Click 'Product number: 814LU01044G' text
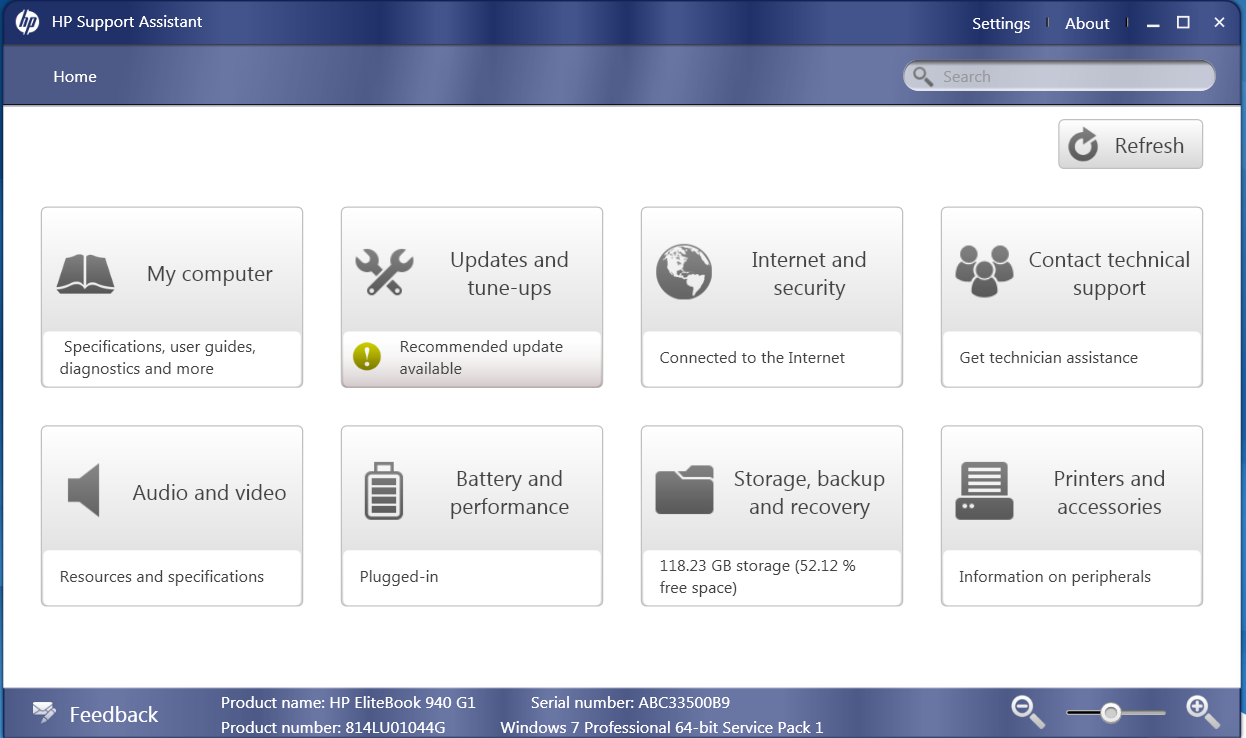Screen dimensions: 1246x738 [333, 727]
